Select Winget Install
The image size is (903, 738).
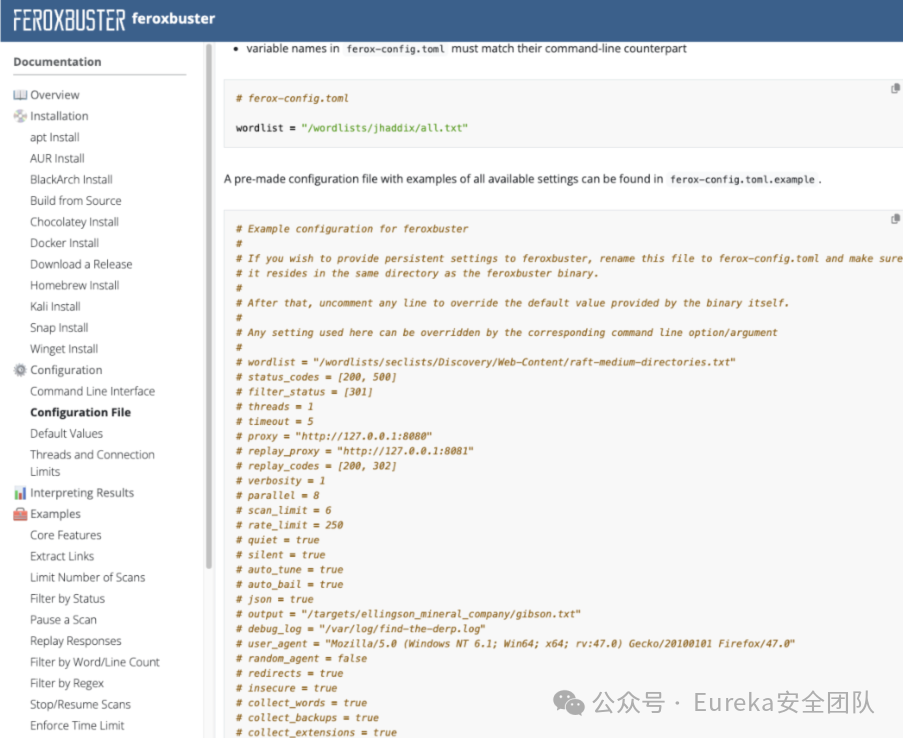tap(64, 349)
